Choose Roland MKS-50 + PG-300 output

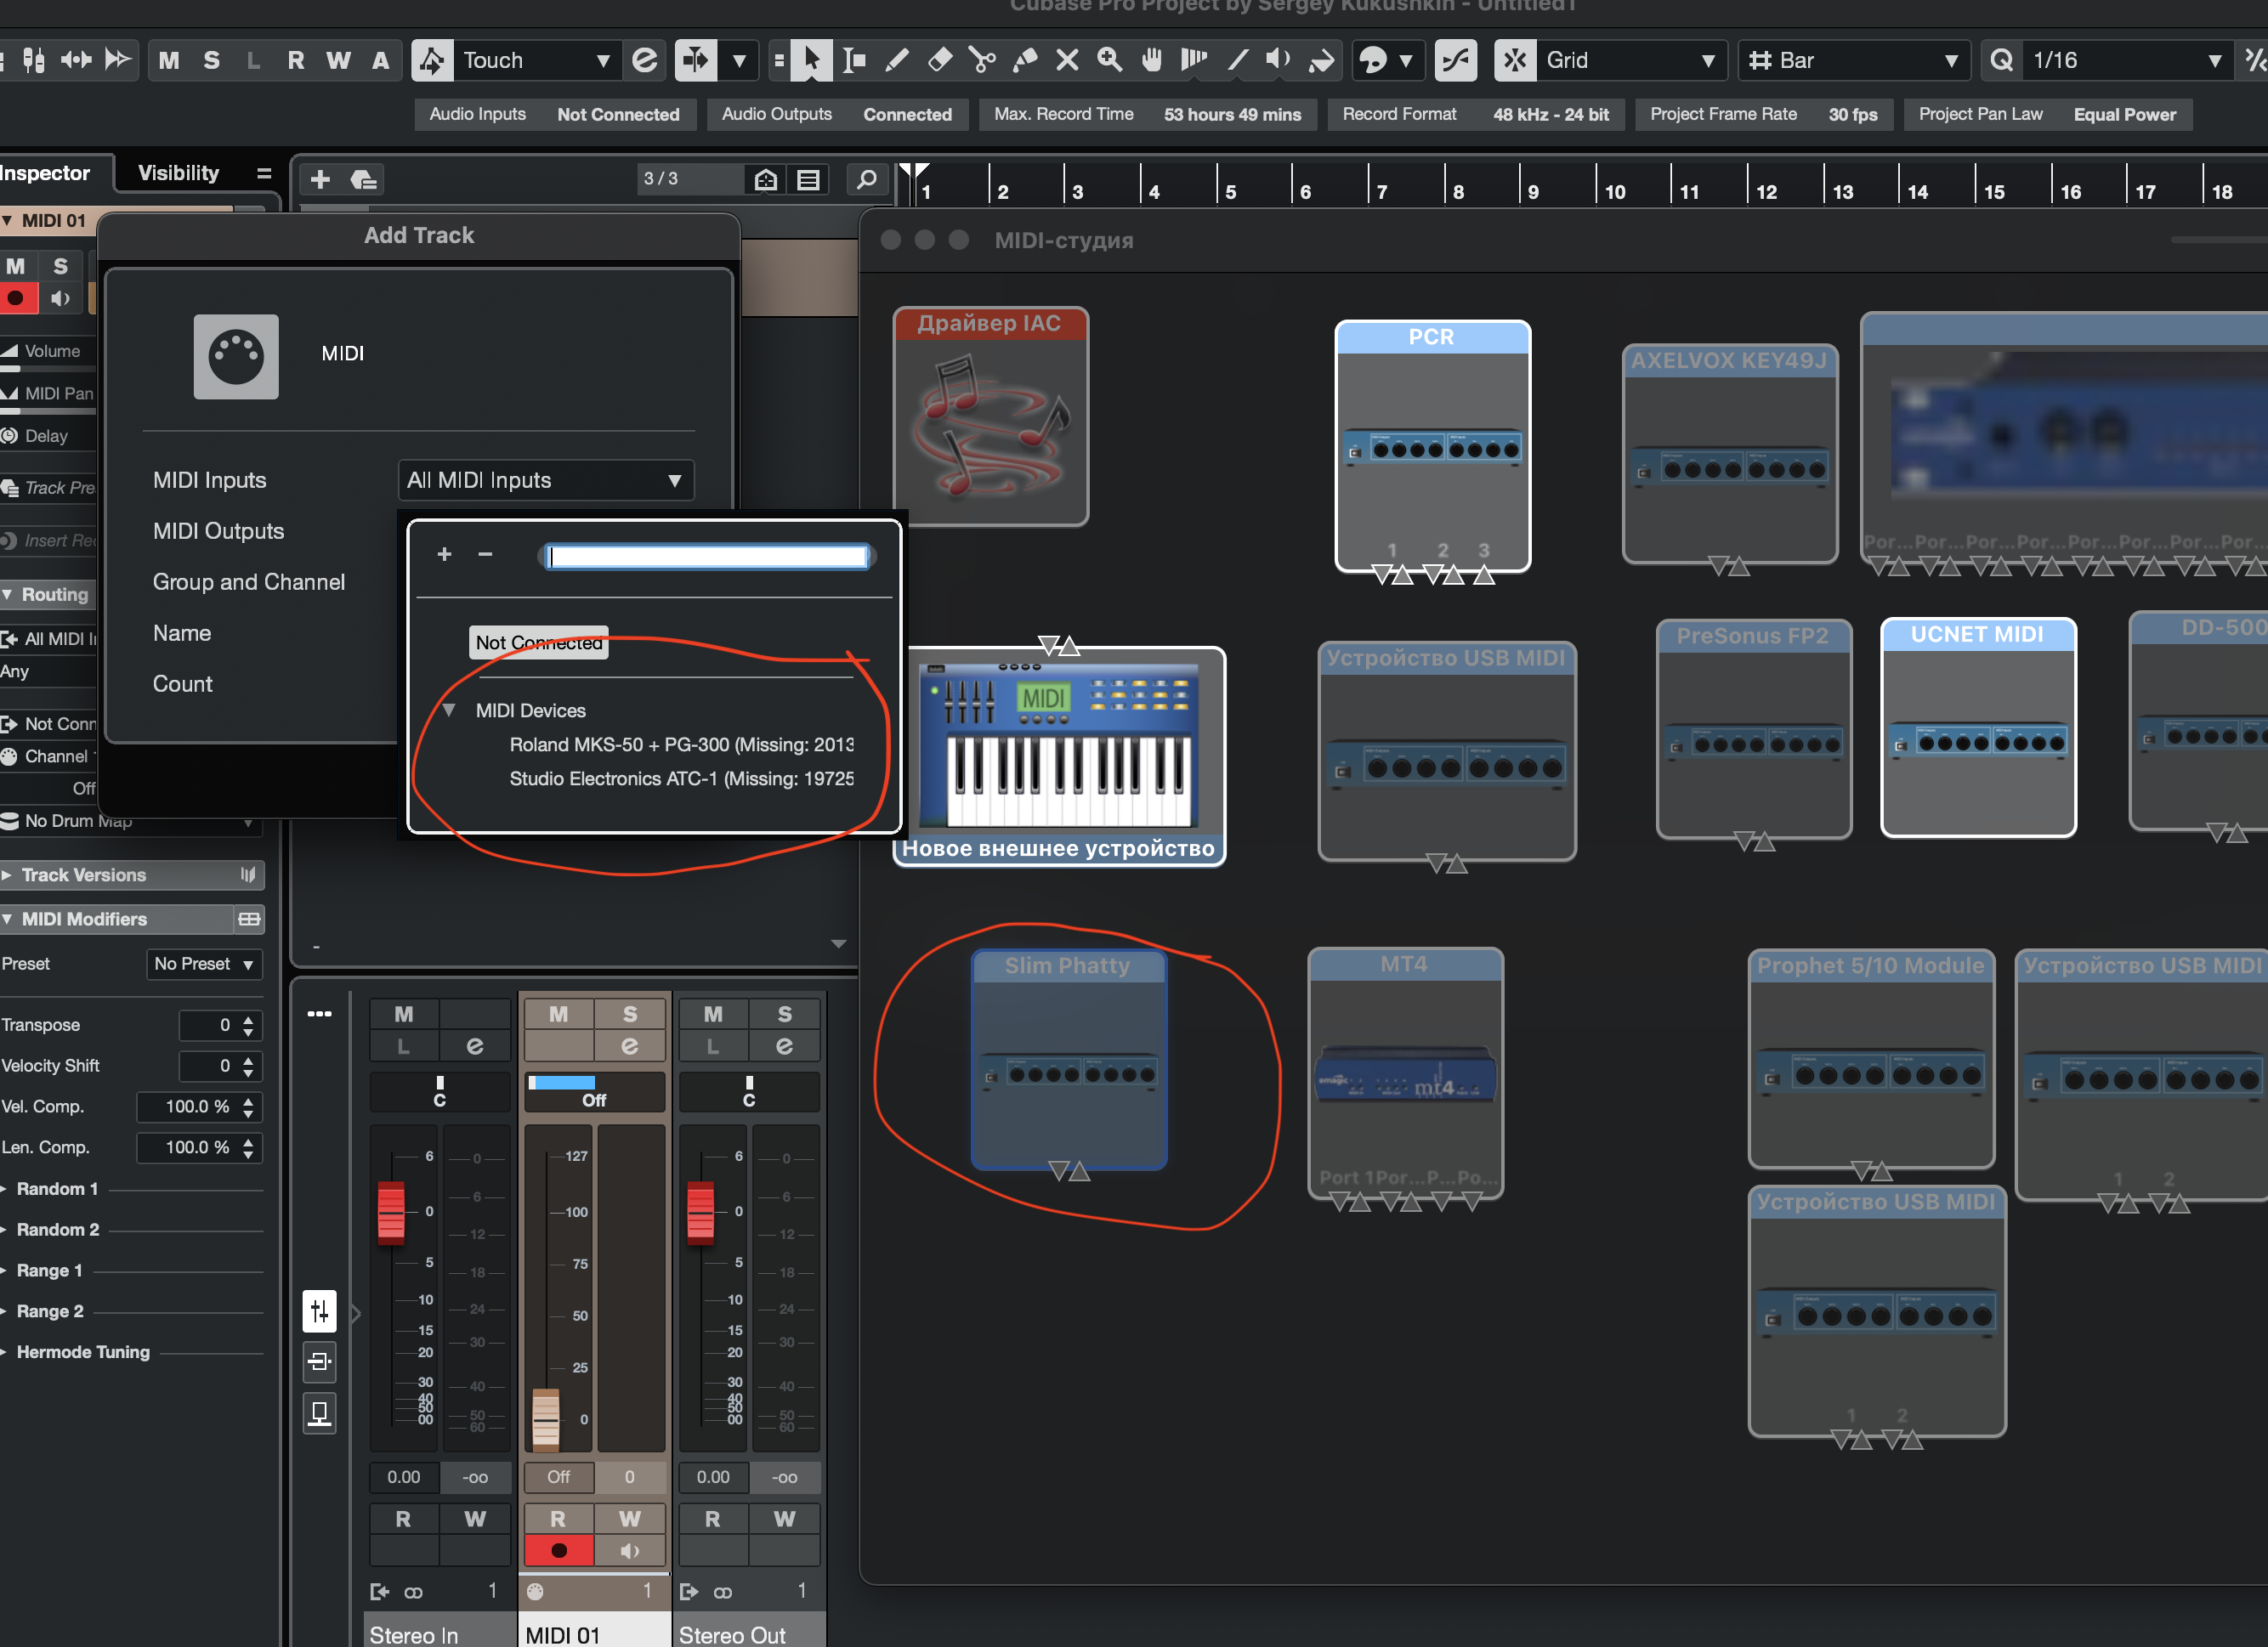pyautogui.click(x=680, y=744)
